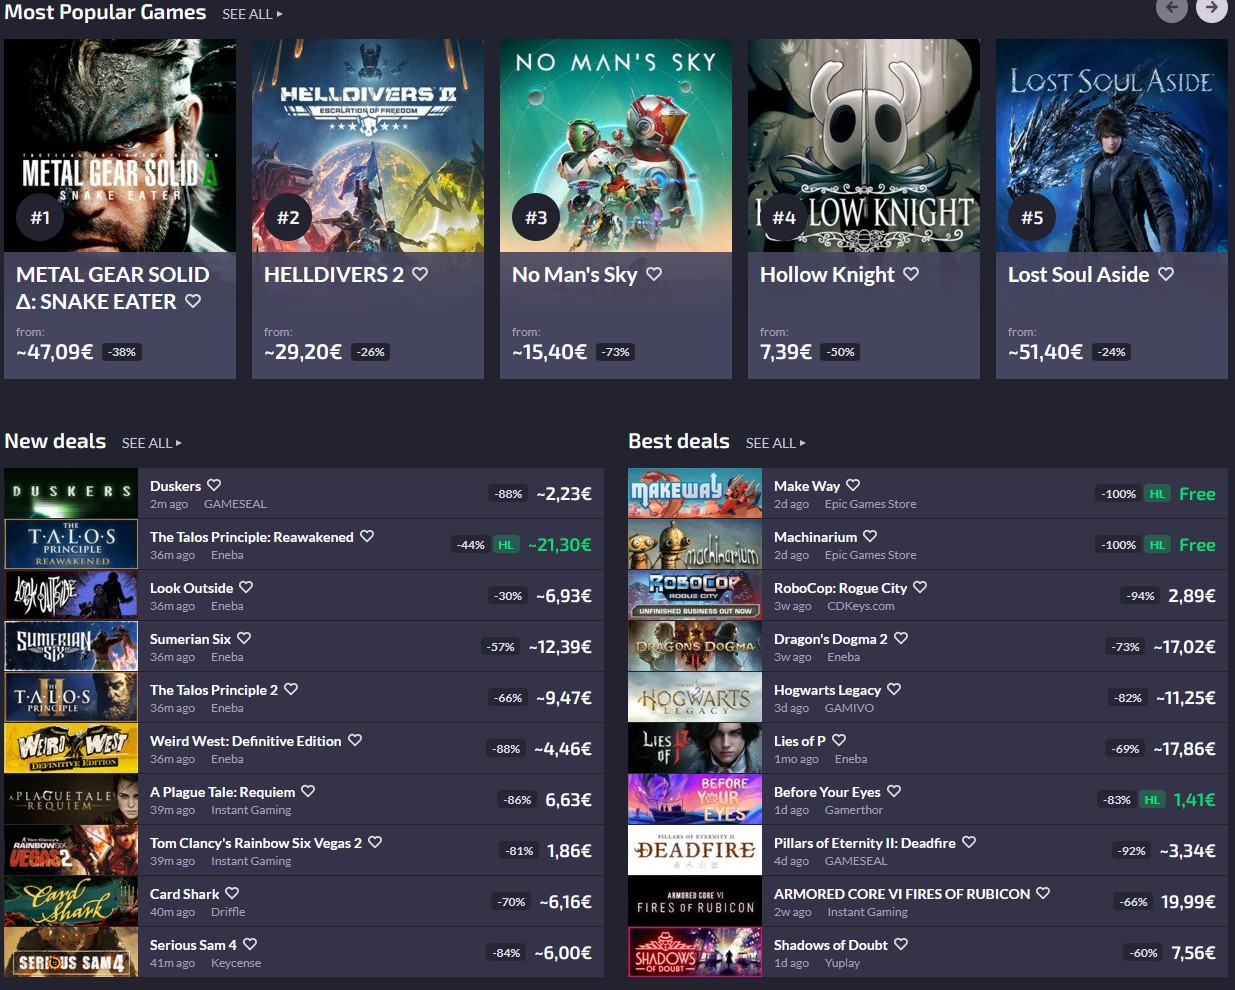Image resolution: width=1235 pixels, height=990 pixels.
Task: Click Free price on Make Way row
Action: pos(1197,494)
